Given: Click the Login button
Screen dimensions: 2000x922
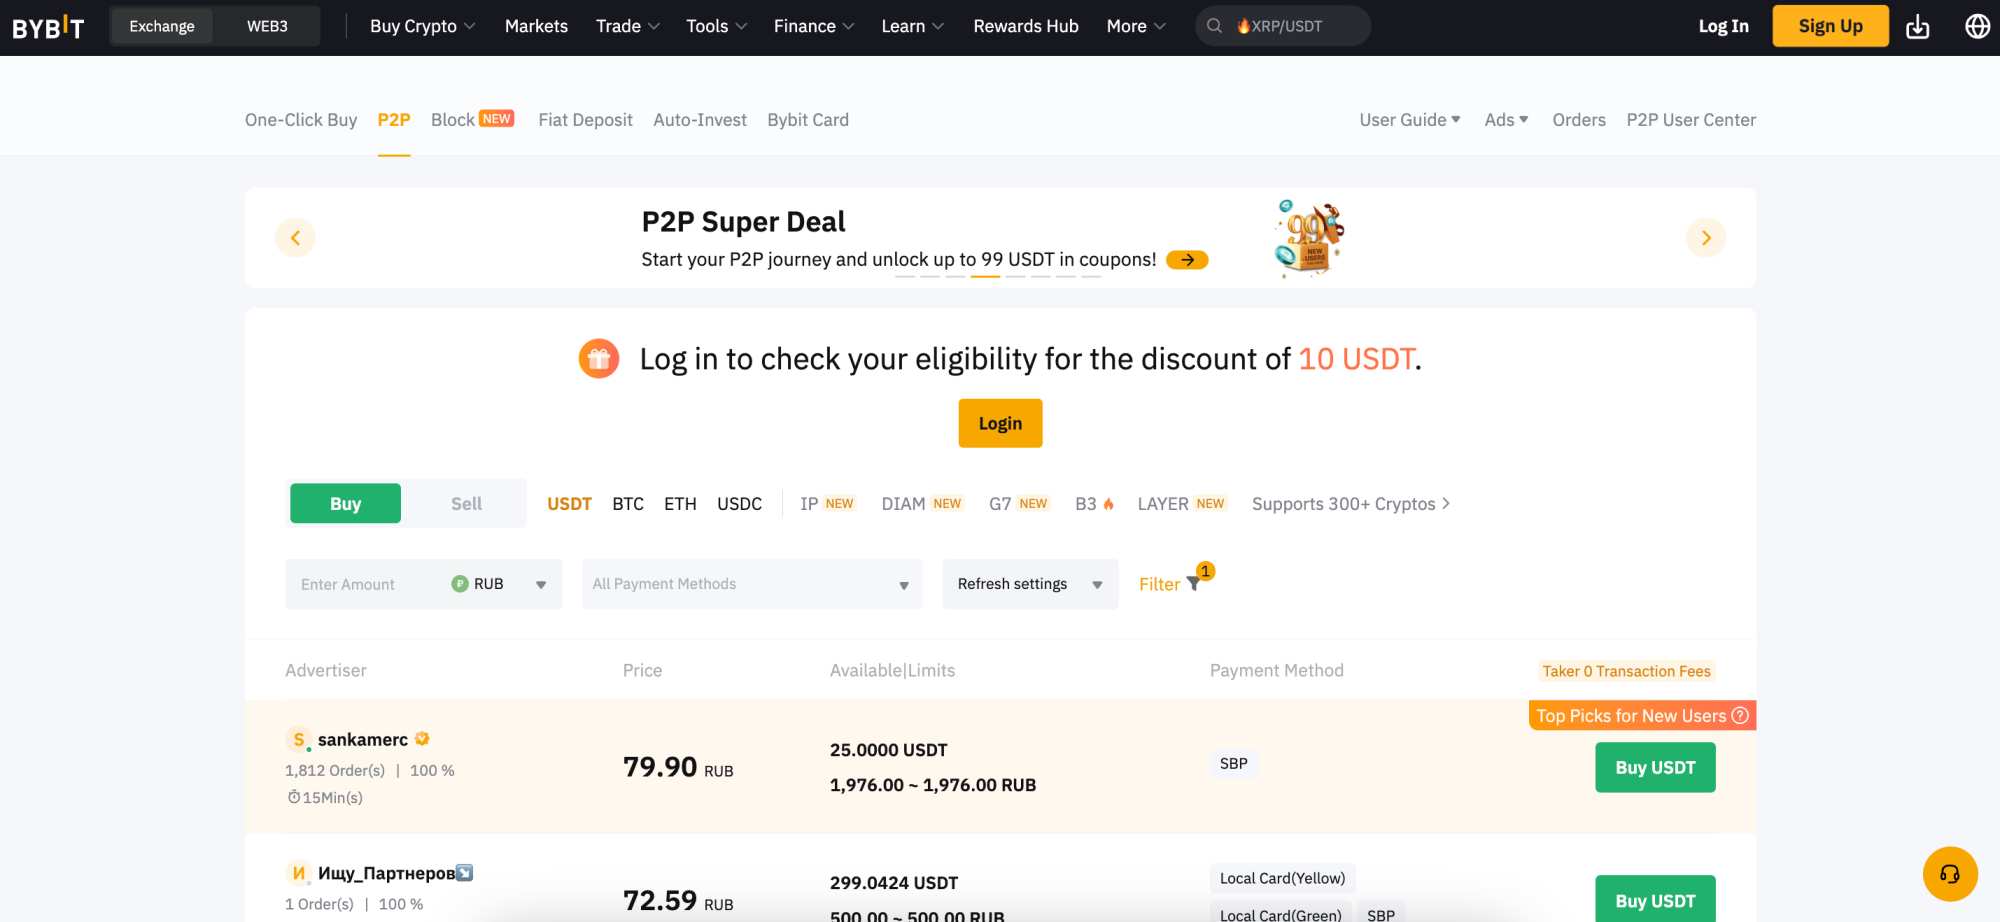Looking at the screenshot, I should [x=1000, y=422].
